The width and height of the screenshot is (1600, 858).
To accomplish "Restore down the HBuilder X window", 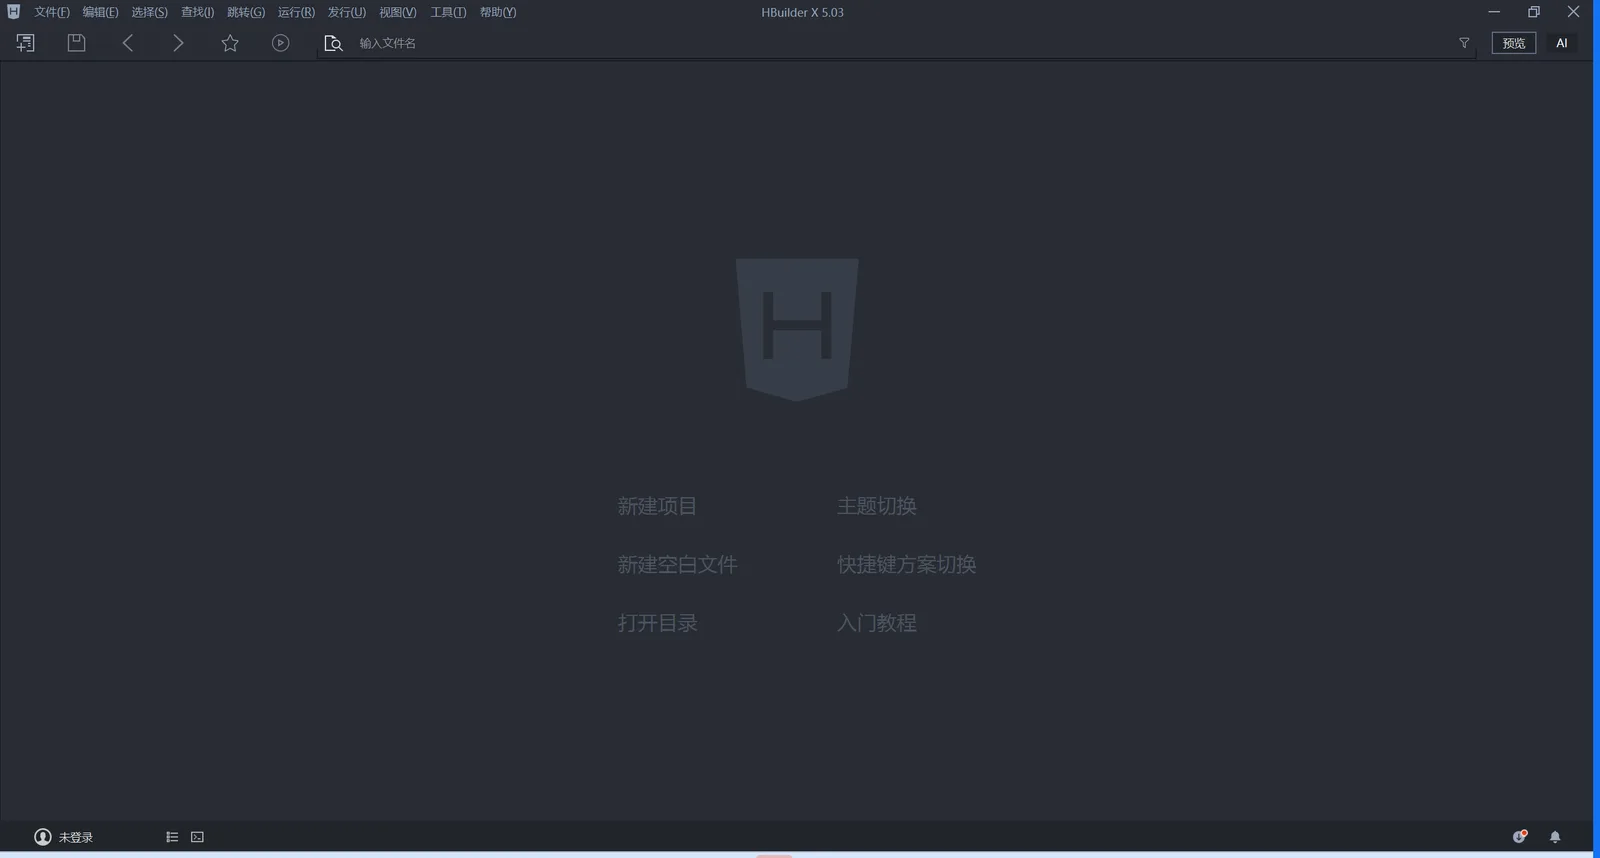I will (x=1534, y=12).
